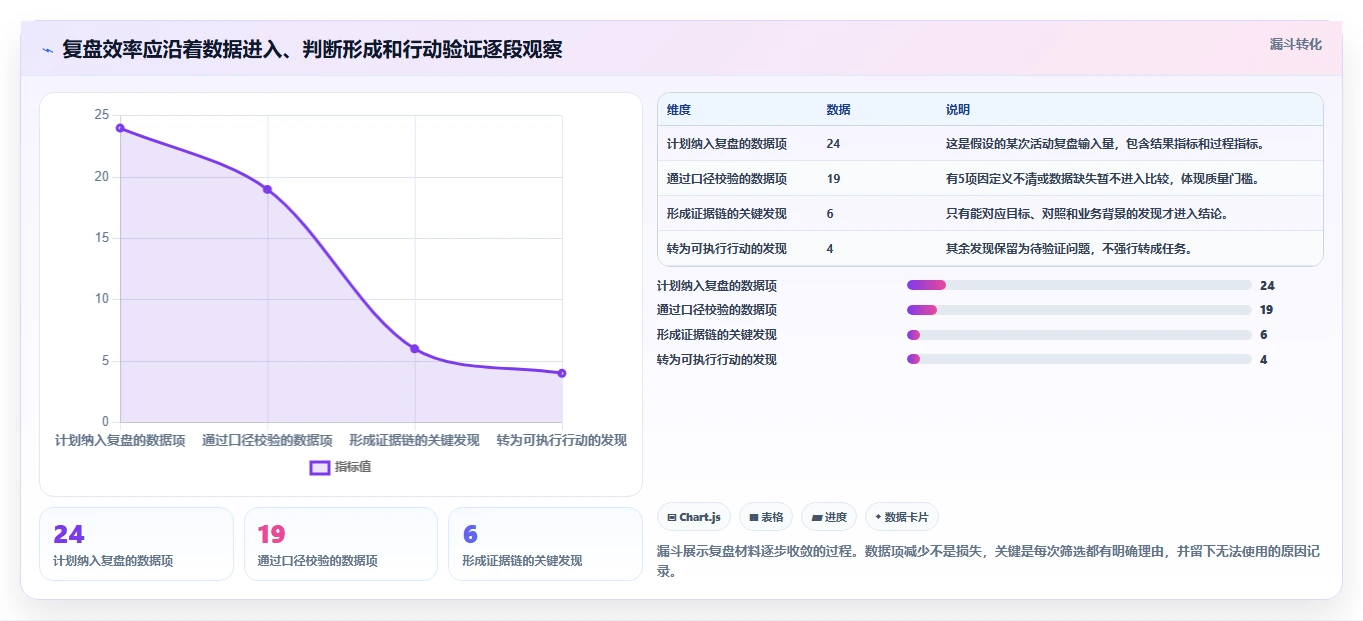Click the 表格 tag chip

[x=766, y=517]
